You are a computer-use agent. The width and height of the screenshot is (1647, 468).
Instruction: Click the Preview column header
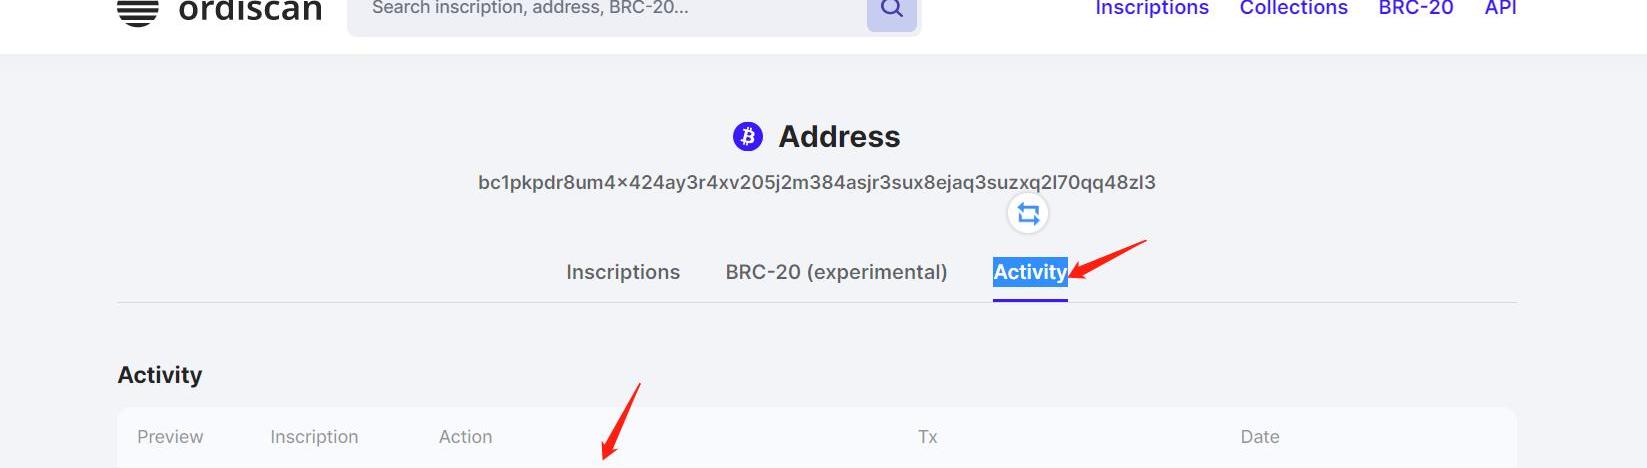pos(170,437)
